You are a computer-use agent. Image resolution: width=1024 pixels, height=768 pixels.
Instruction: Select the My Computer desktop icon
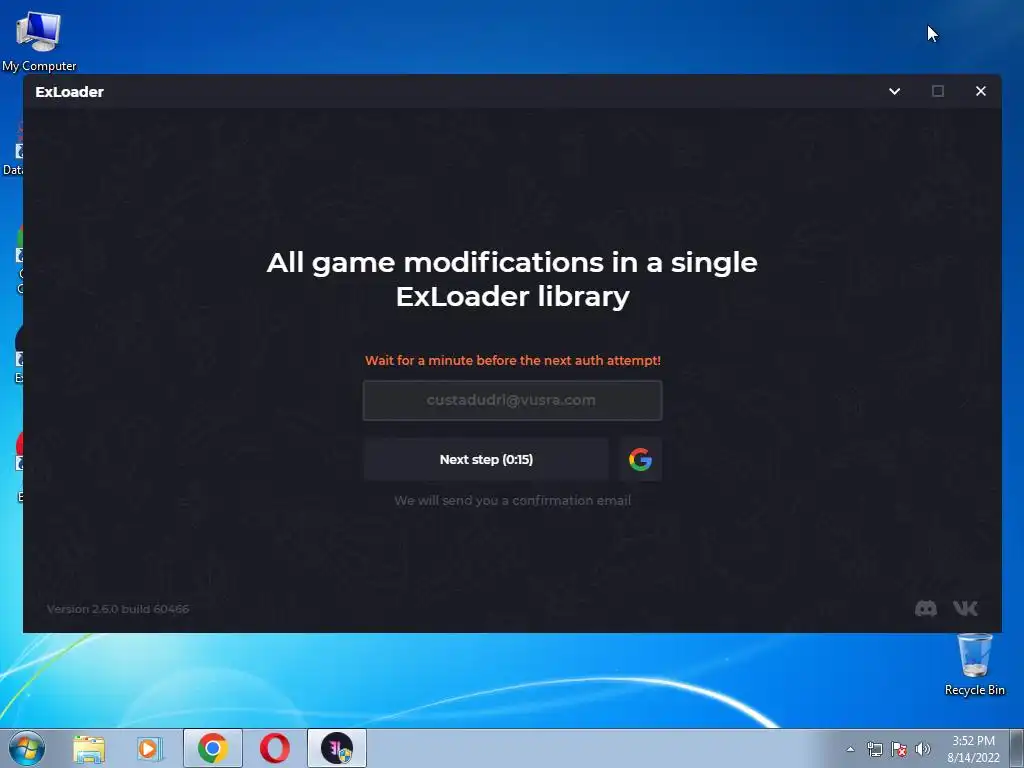tap(39, 40)
